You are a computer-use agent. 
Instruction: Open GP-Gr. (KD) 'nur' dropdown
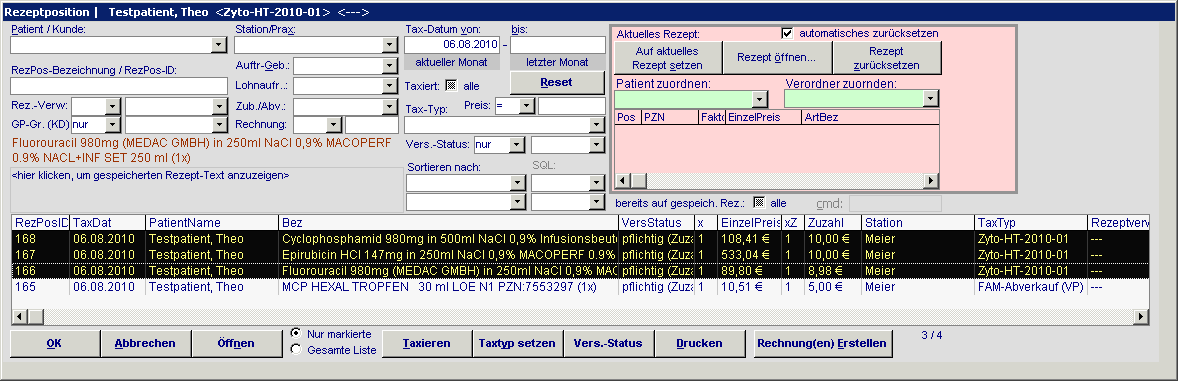pos(113,125)
